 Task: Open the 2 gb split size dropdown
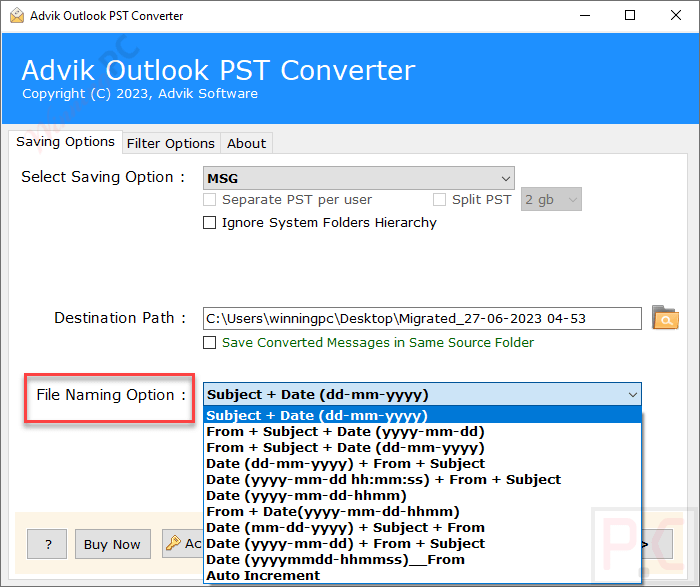pyautogui.click(x=551, y=199)
